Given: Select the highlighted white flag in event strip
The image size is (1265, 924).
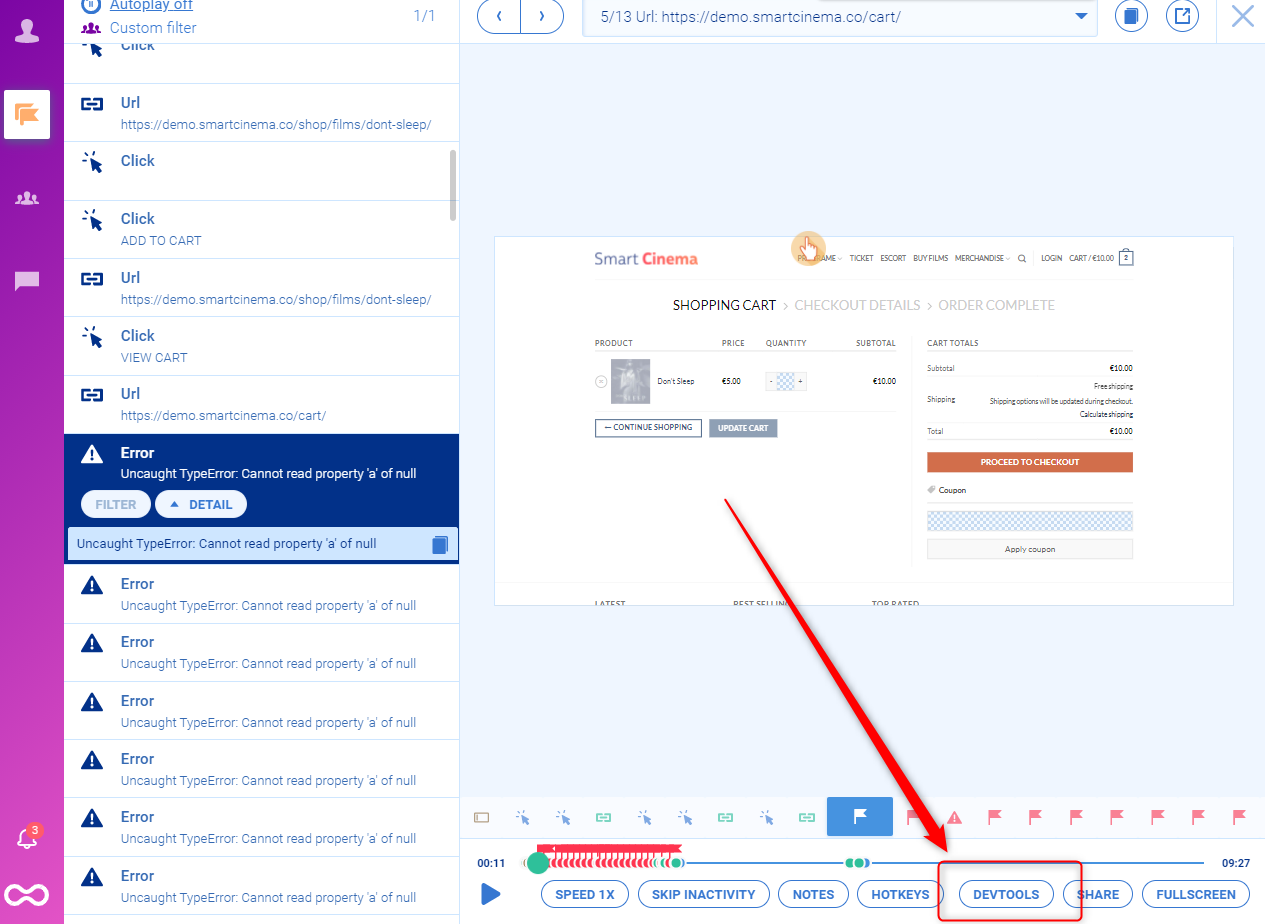Looking at the screenshot, I should (860, 817).
